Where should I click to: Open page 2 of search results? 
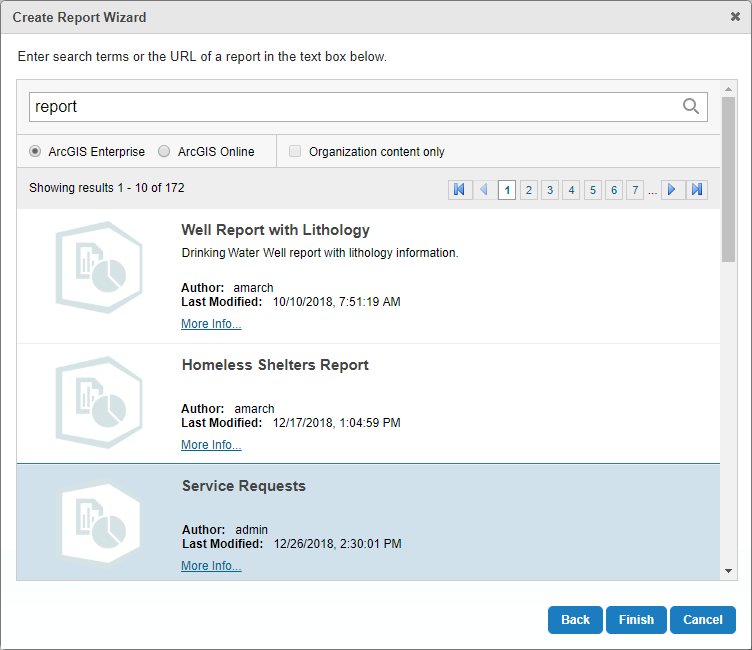click(528, 189)
